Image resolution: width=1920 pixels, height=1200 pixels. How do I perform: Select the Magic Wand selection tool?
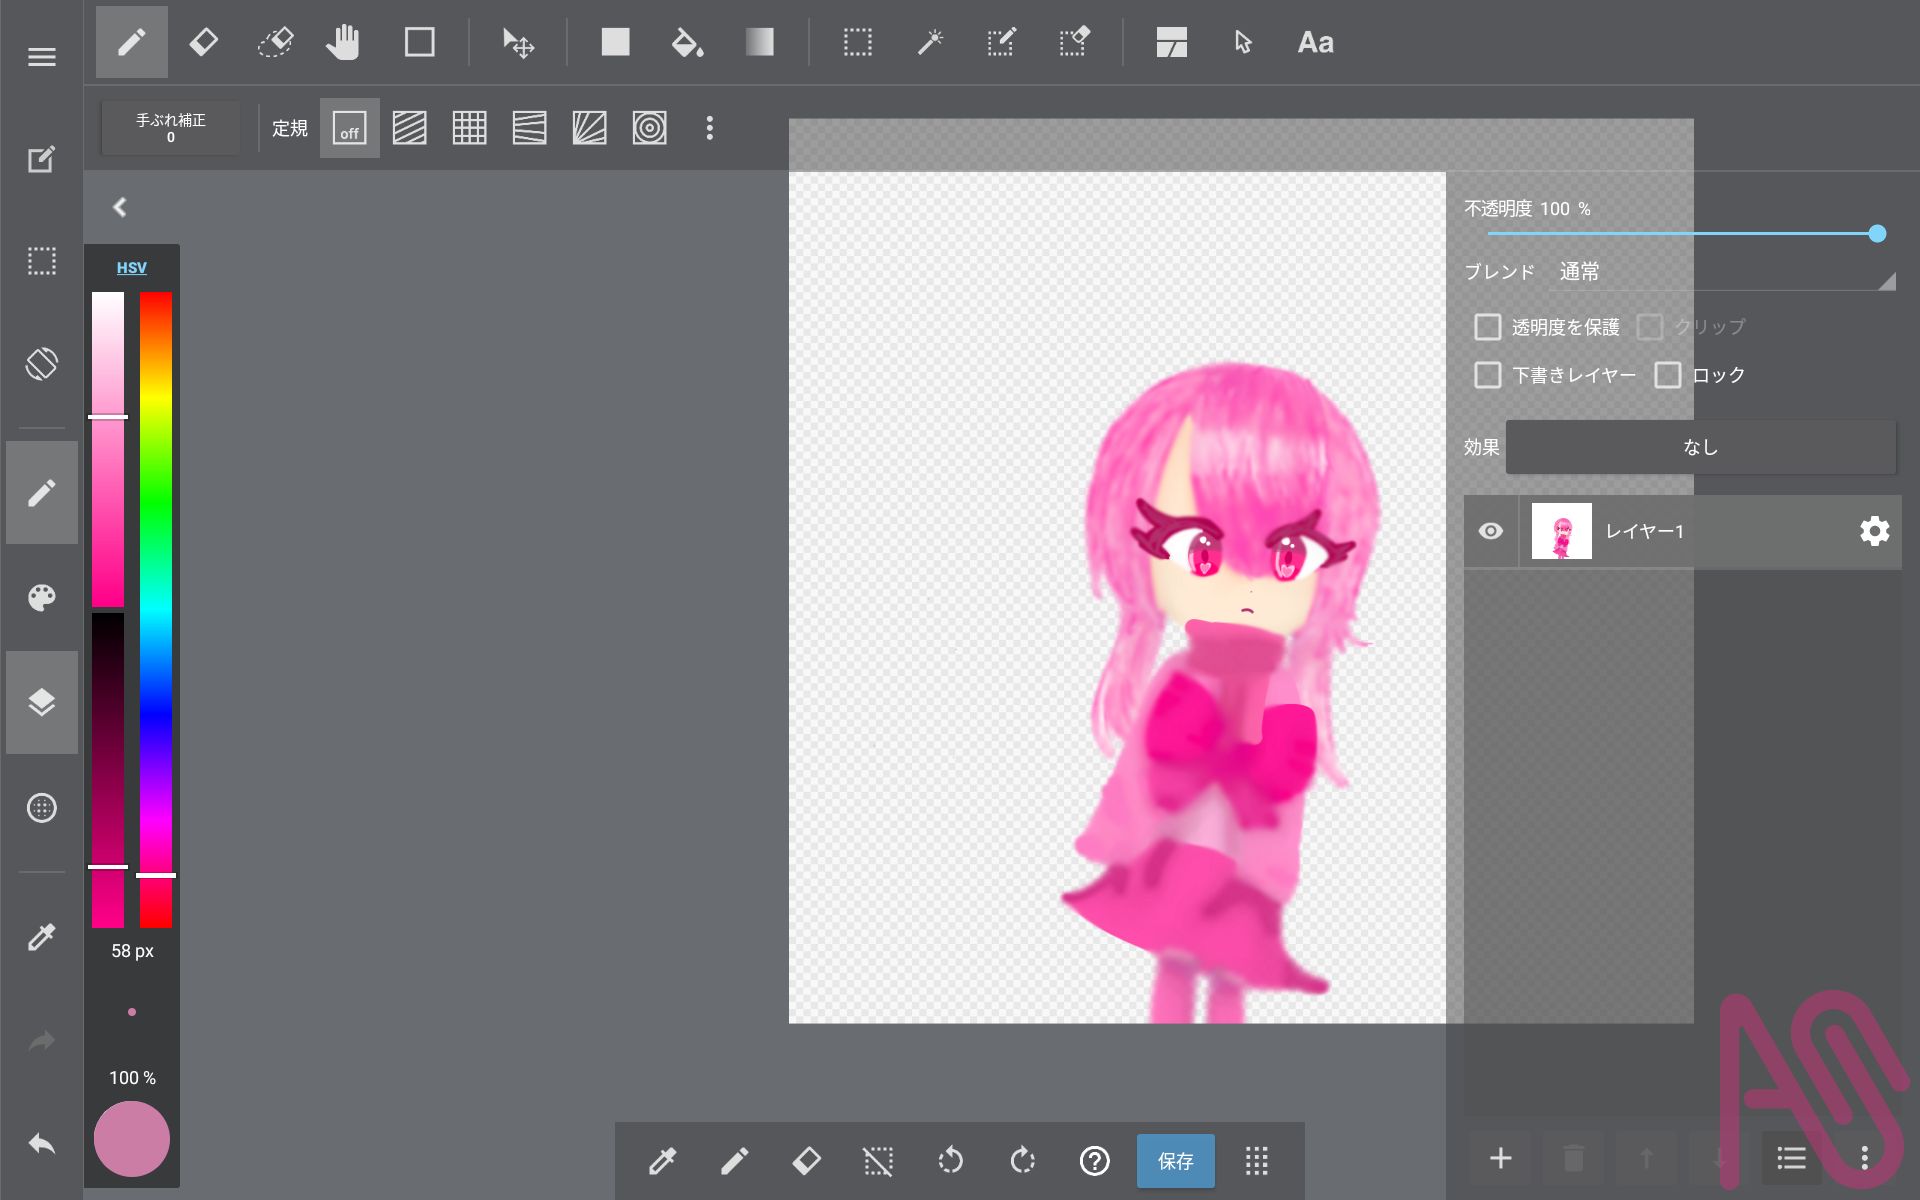point(930,42)
